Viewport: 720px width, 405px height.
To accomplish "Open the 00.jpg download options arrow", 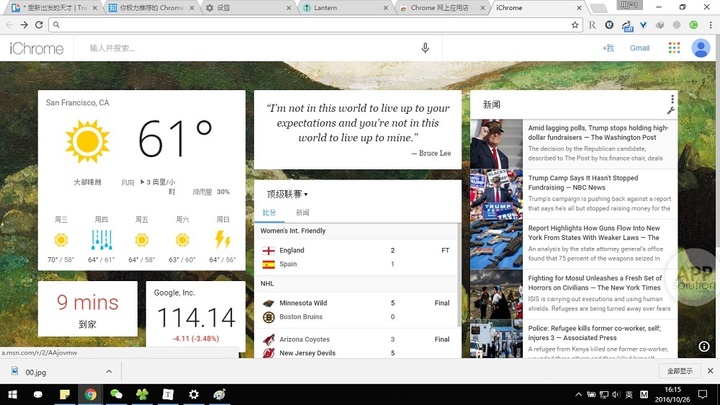I will pyautogui.click(x=109, y=371).
